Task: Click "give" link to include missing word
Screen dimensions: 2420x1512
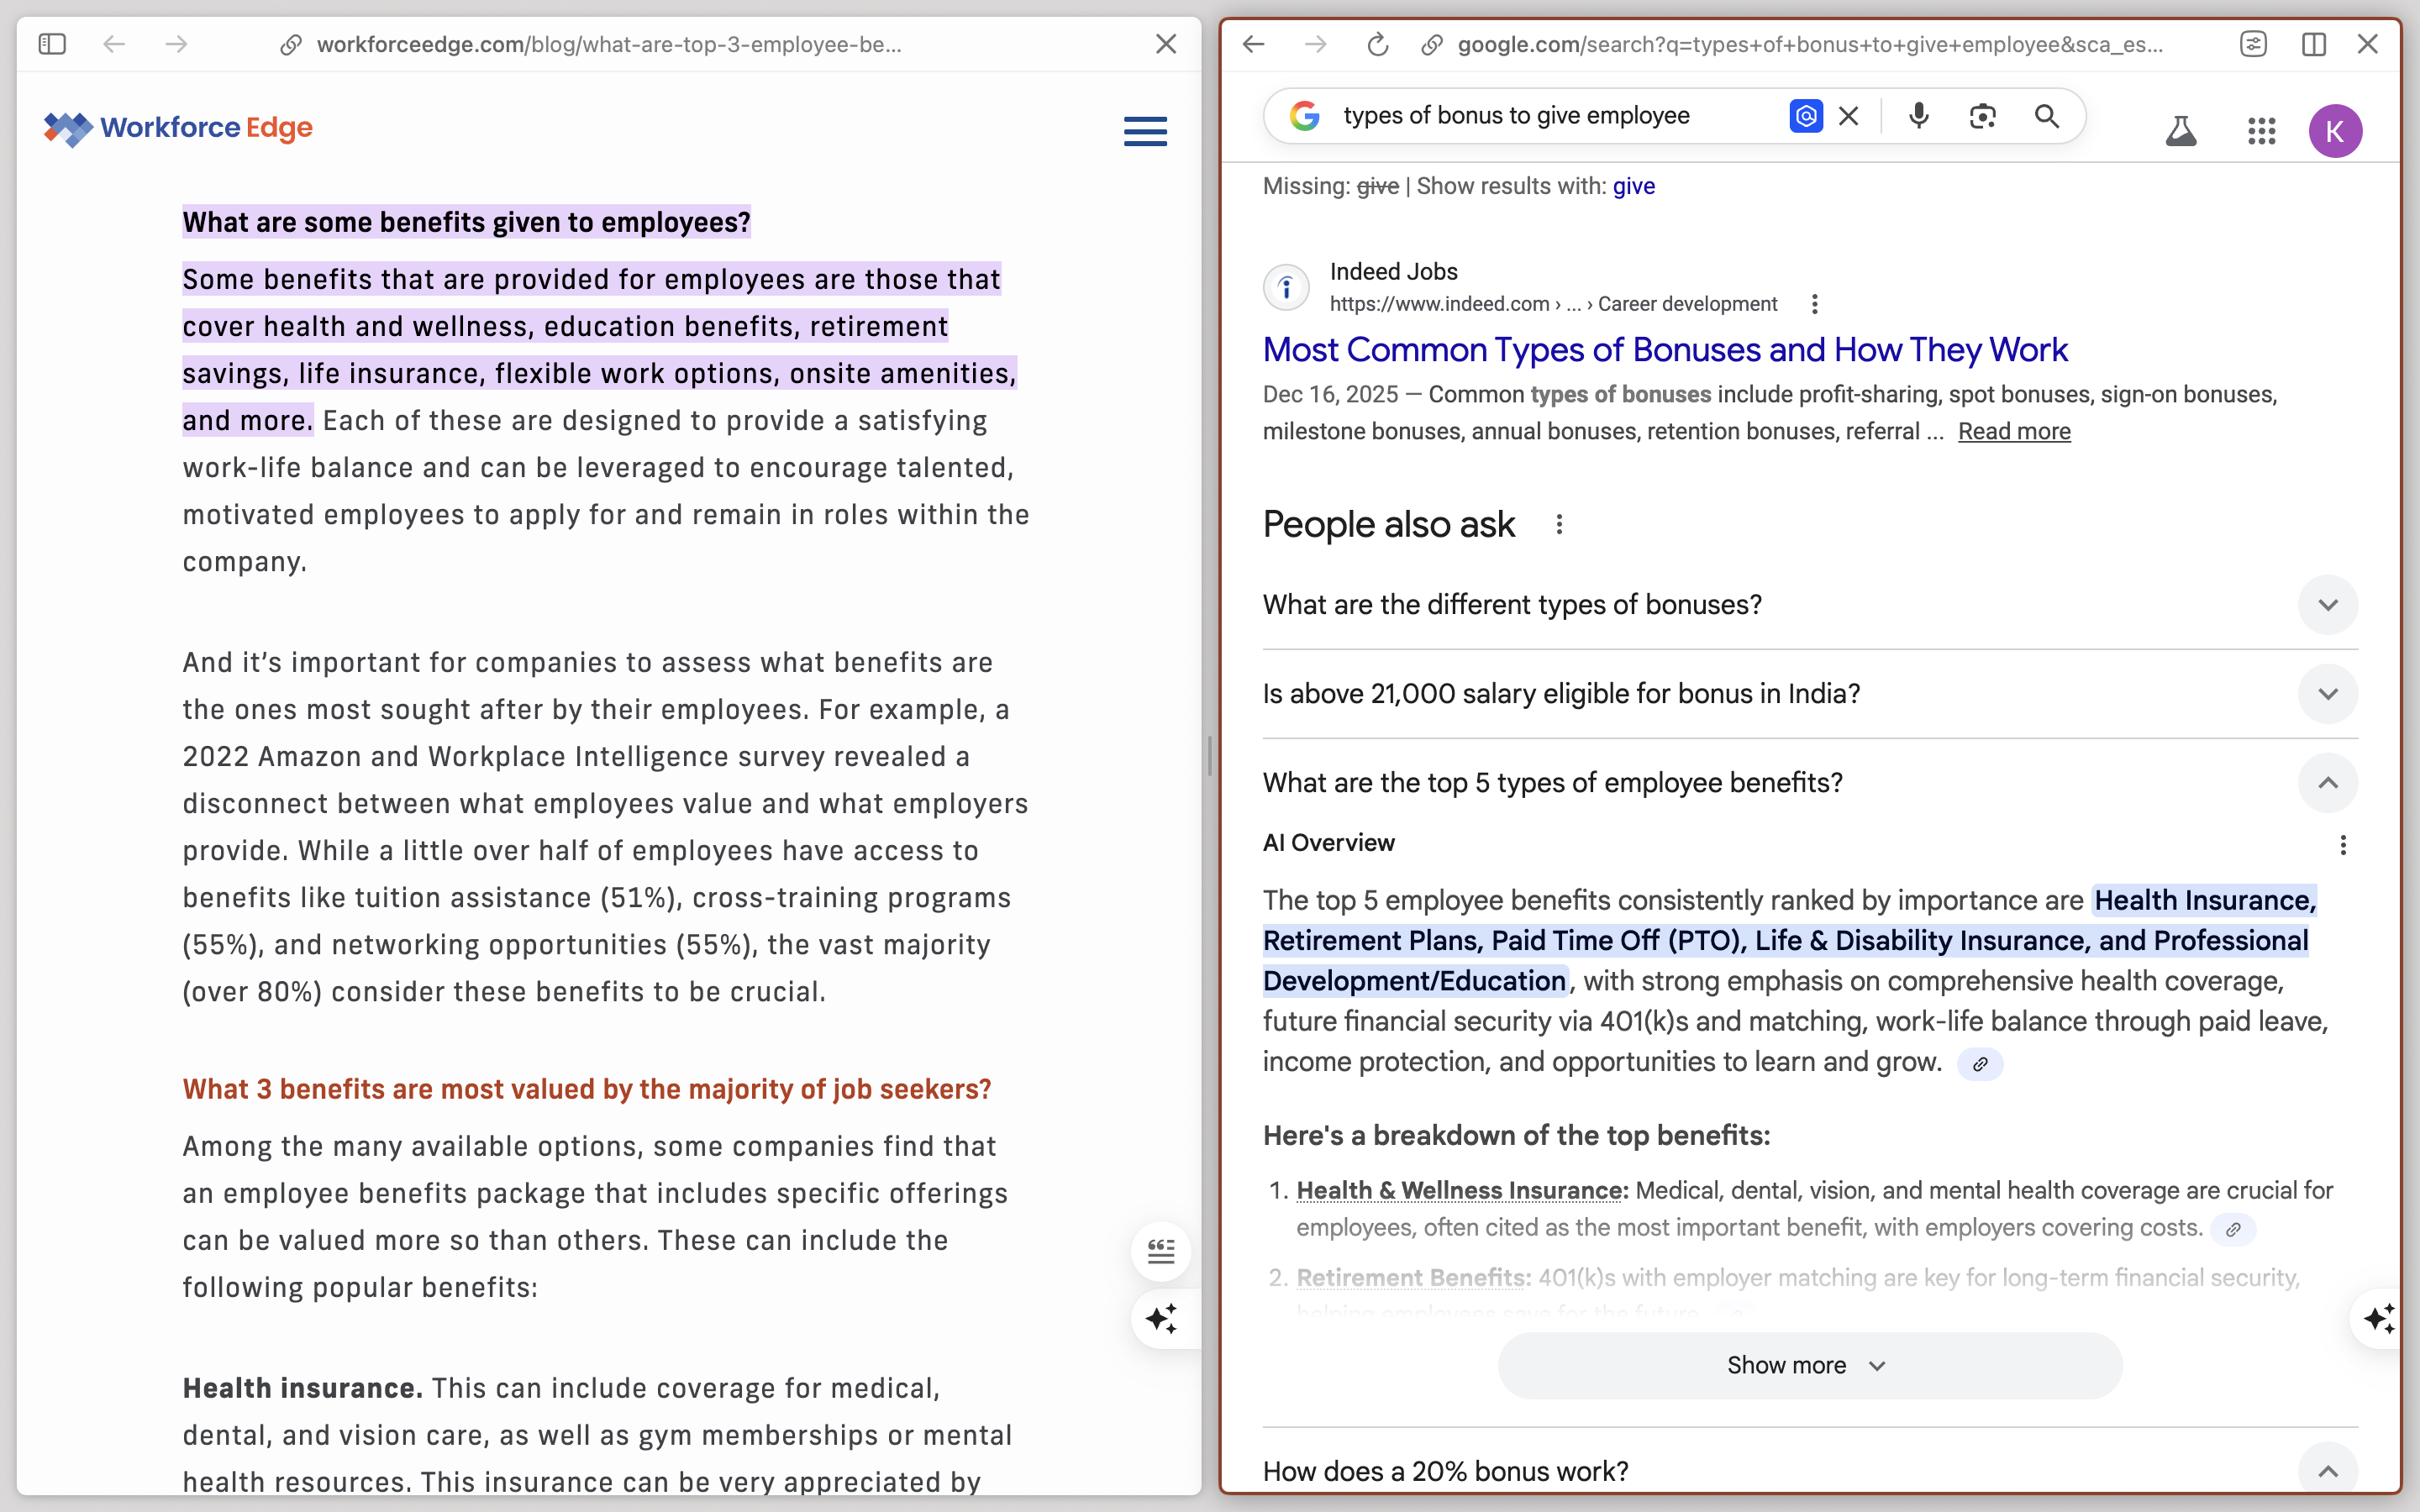Action: tap(1633, 186)
